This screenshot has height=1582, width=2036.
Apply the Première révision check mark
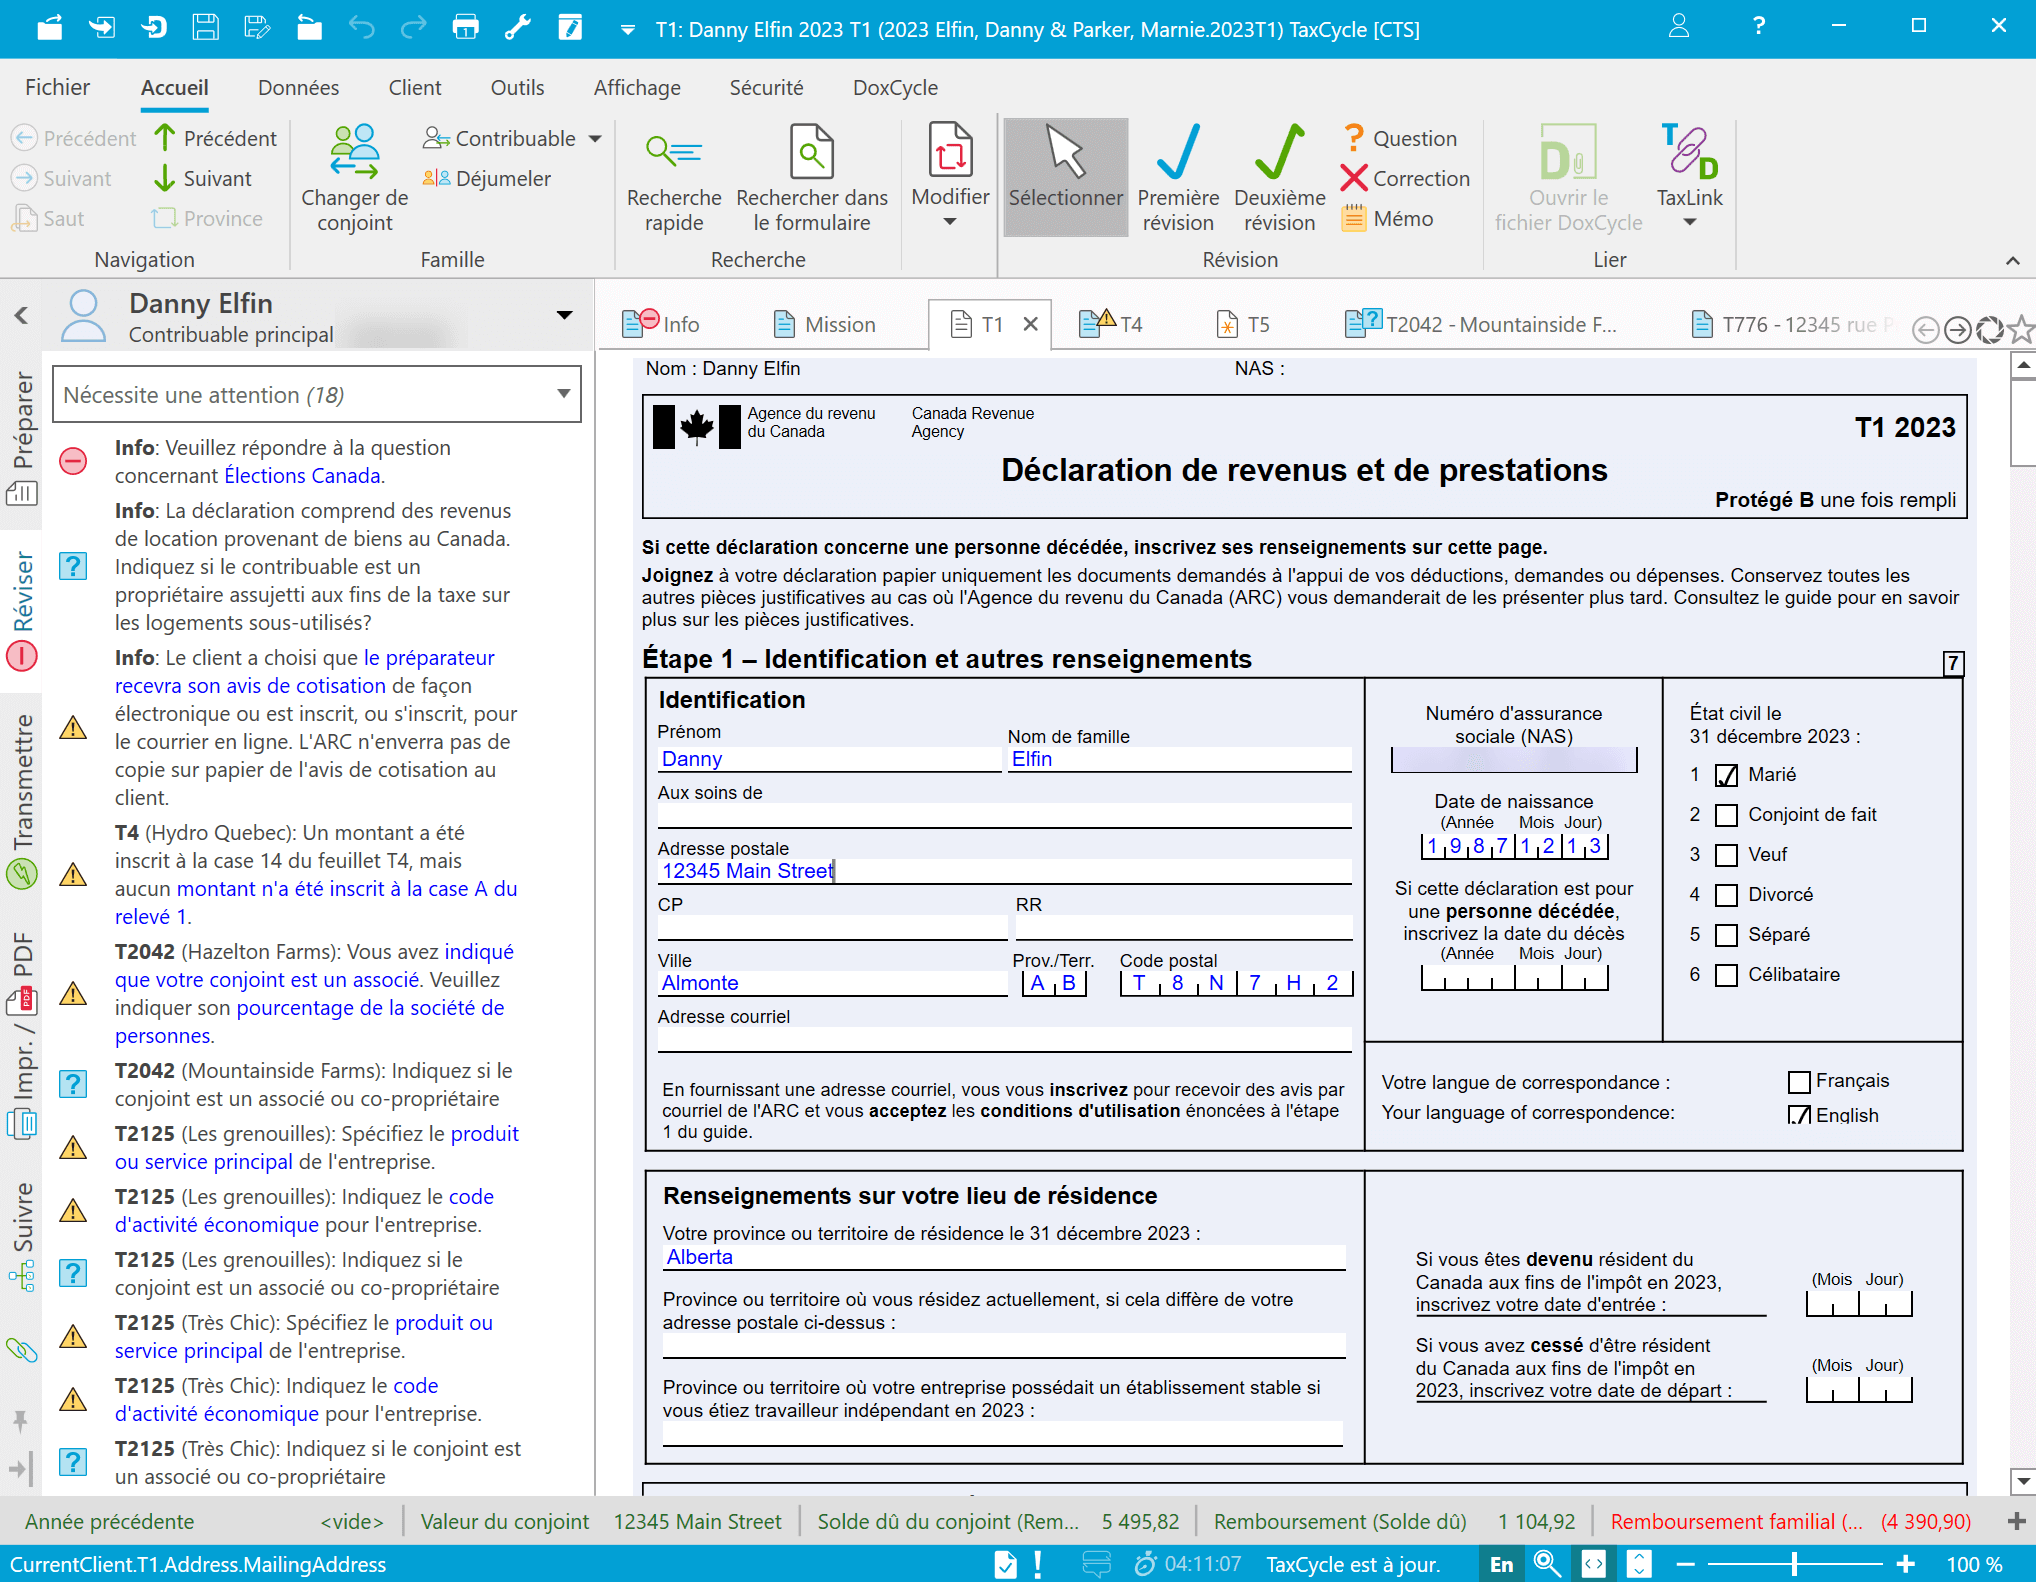[x=1178, y=180]
